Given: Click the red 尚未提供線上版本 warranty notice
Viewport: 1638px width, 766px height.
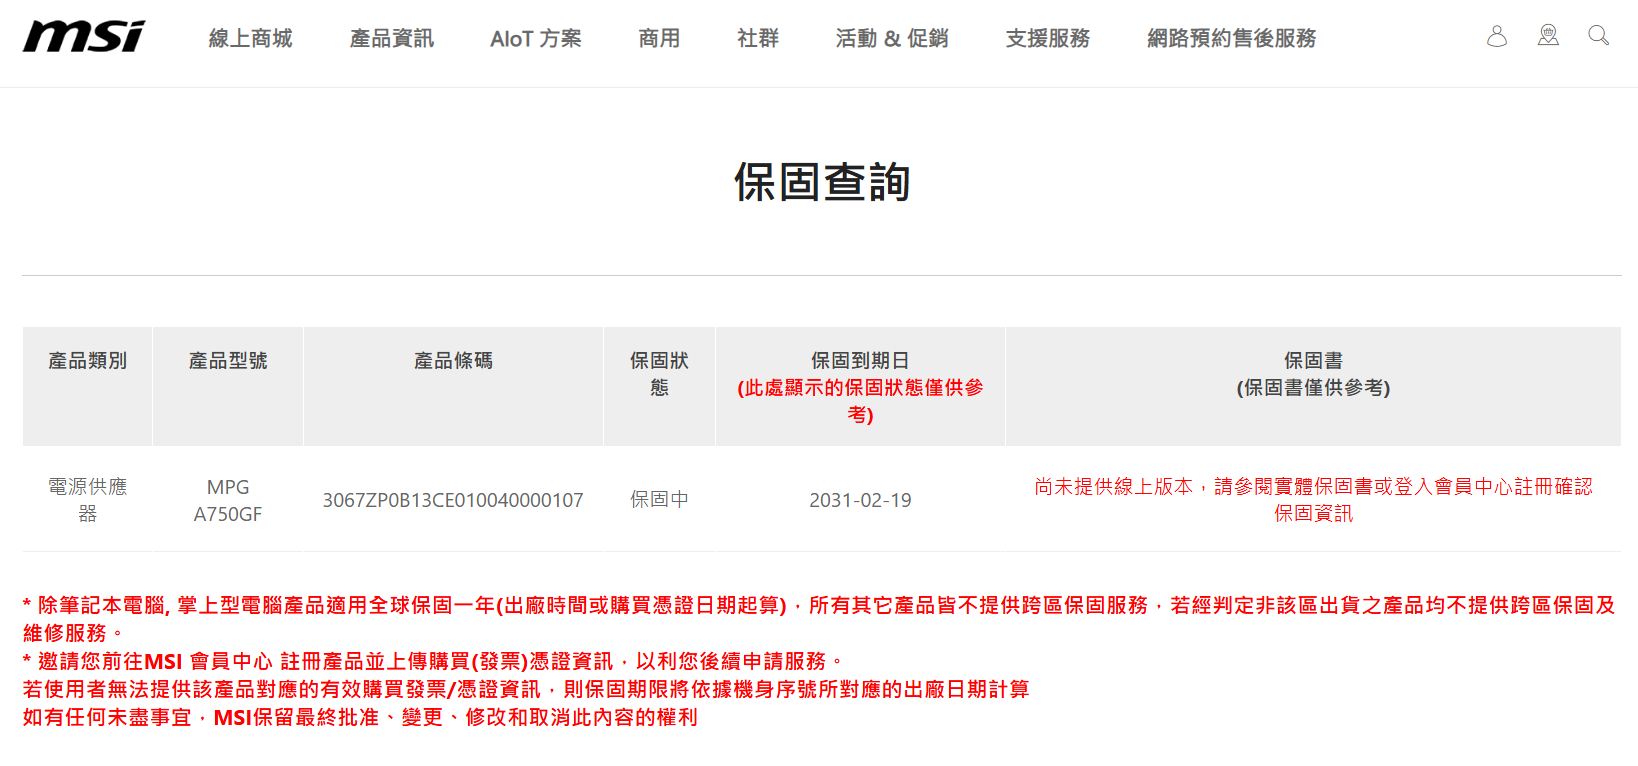Looking at the screenshot, I should [1313, 500].
